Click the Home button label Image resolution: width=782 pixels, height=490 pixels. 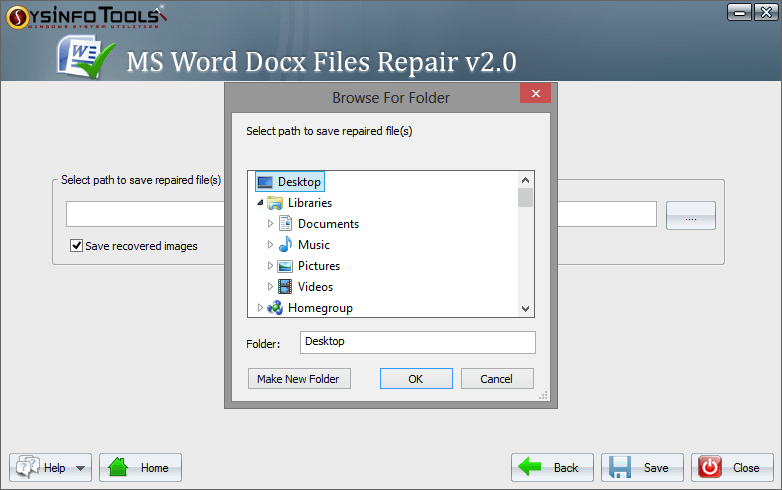pyautogui.click(x=154, y=468)
